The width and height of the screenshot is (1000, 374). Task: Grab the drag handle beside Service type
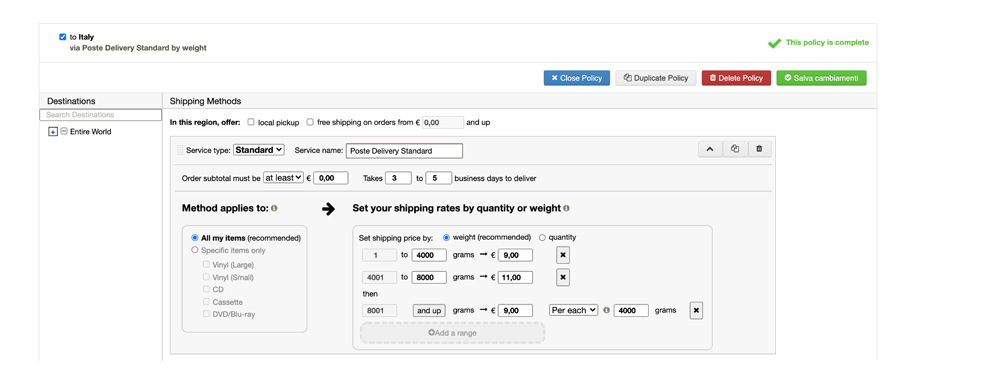click(x=180, y=151)
